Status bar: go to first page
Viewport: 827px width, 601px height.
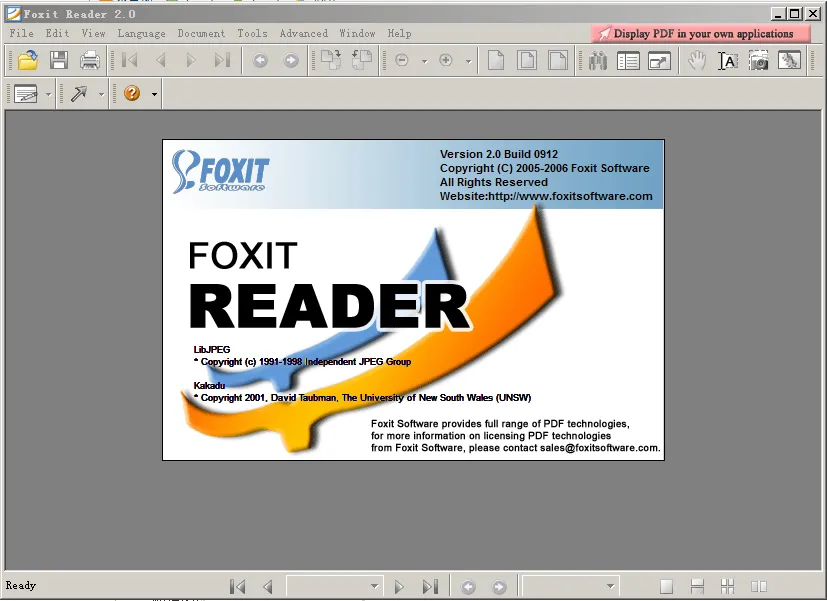coord(237,586)
